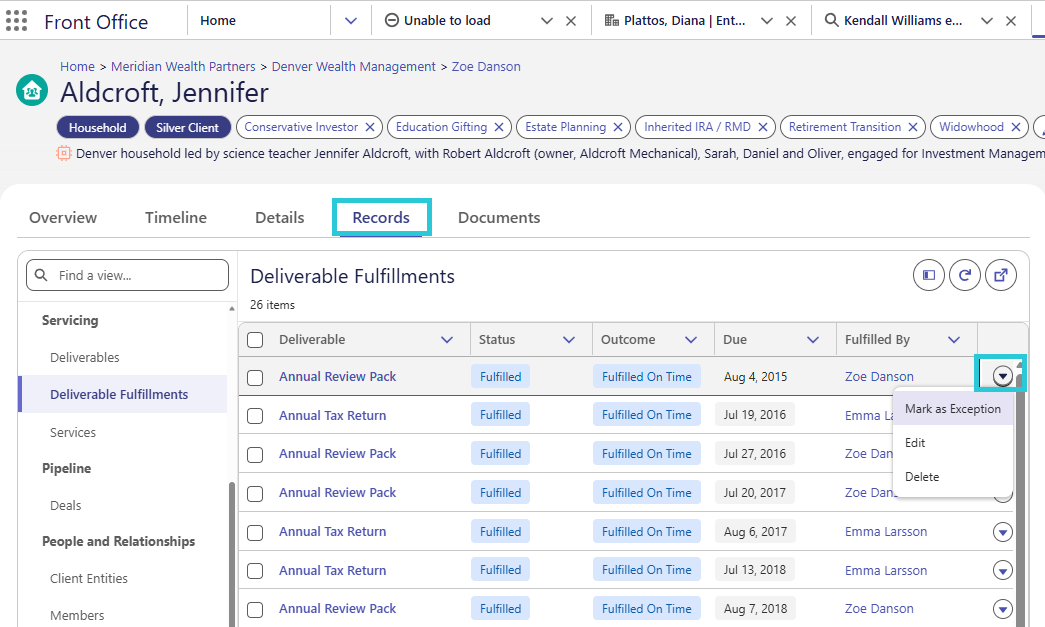1045x627 pixels.
Task: Follow the Zoe Danson breadcrumb link
Action: coord(486,67)
